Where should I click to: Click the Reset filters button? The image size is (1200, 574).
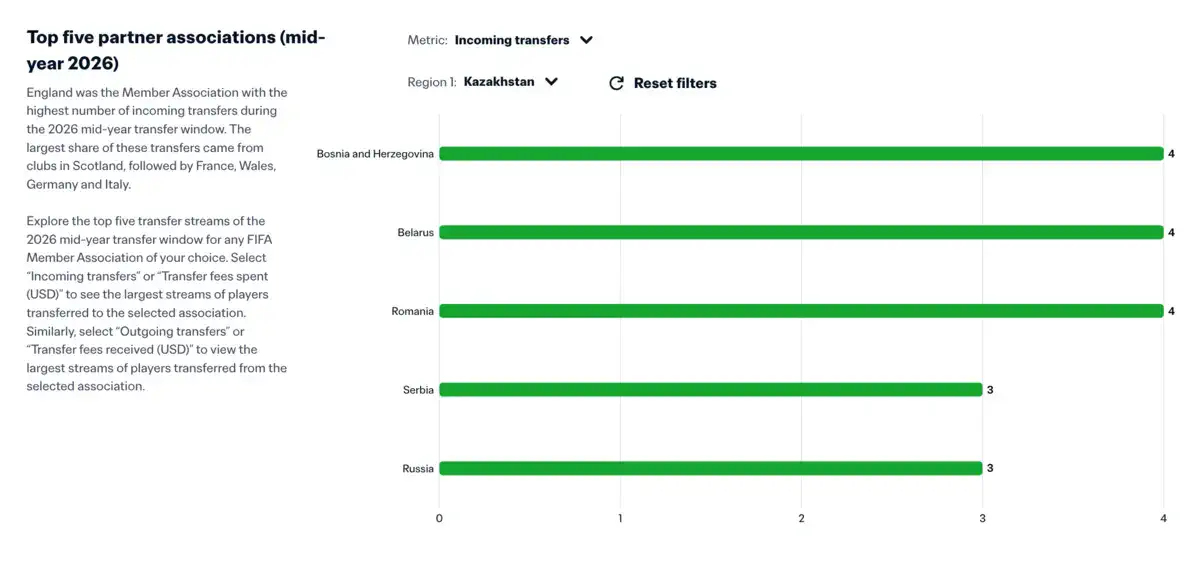click(x=662, y=83)
